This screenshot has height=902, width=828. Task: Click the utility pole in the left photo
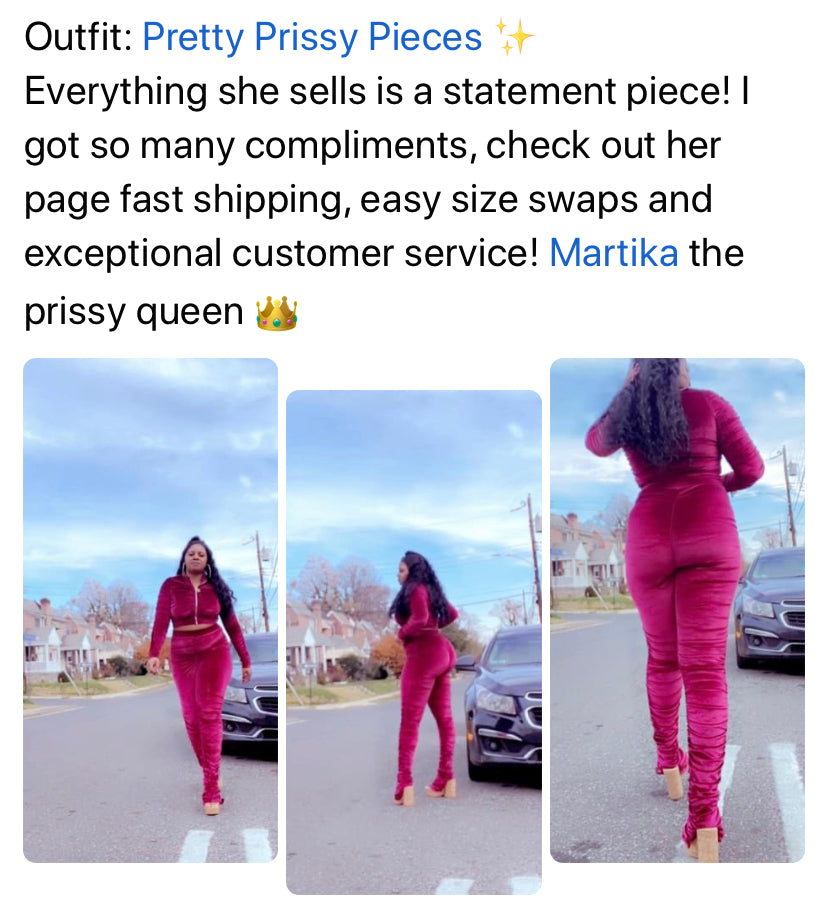262,581
